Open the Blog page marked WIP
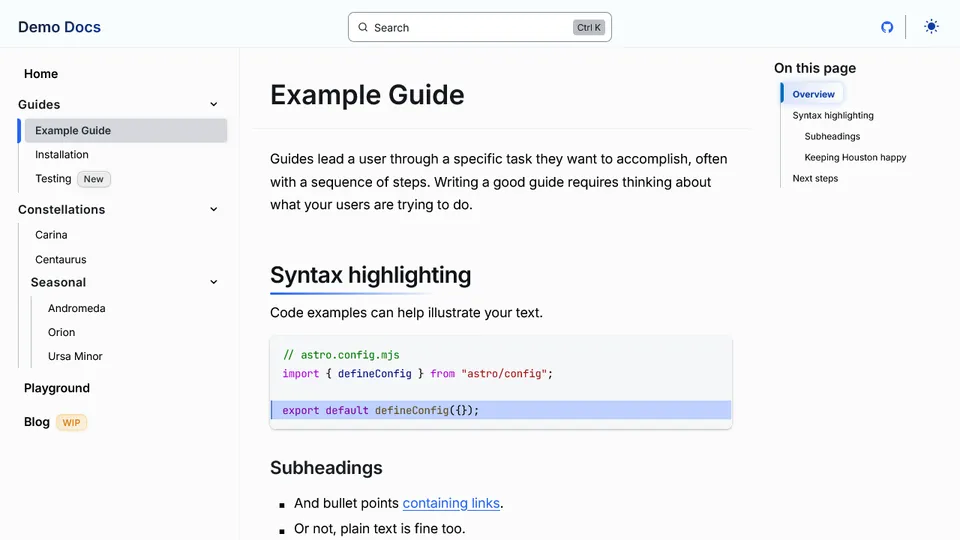 (37, 422)
